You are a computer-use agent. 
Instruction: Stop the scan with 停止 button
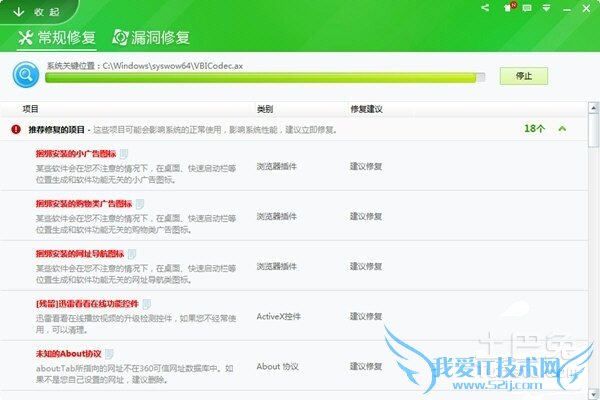pyautogui.click(x=523, y=76)
